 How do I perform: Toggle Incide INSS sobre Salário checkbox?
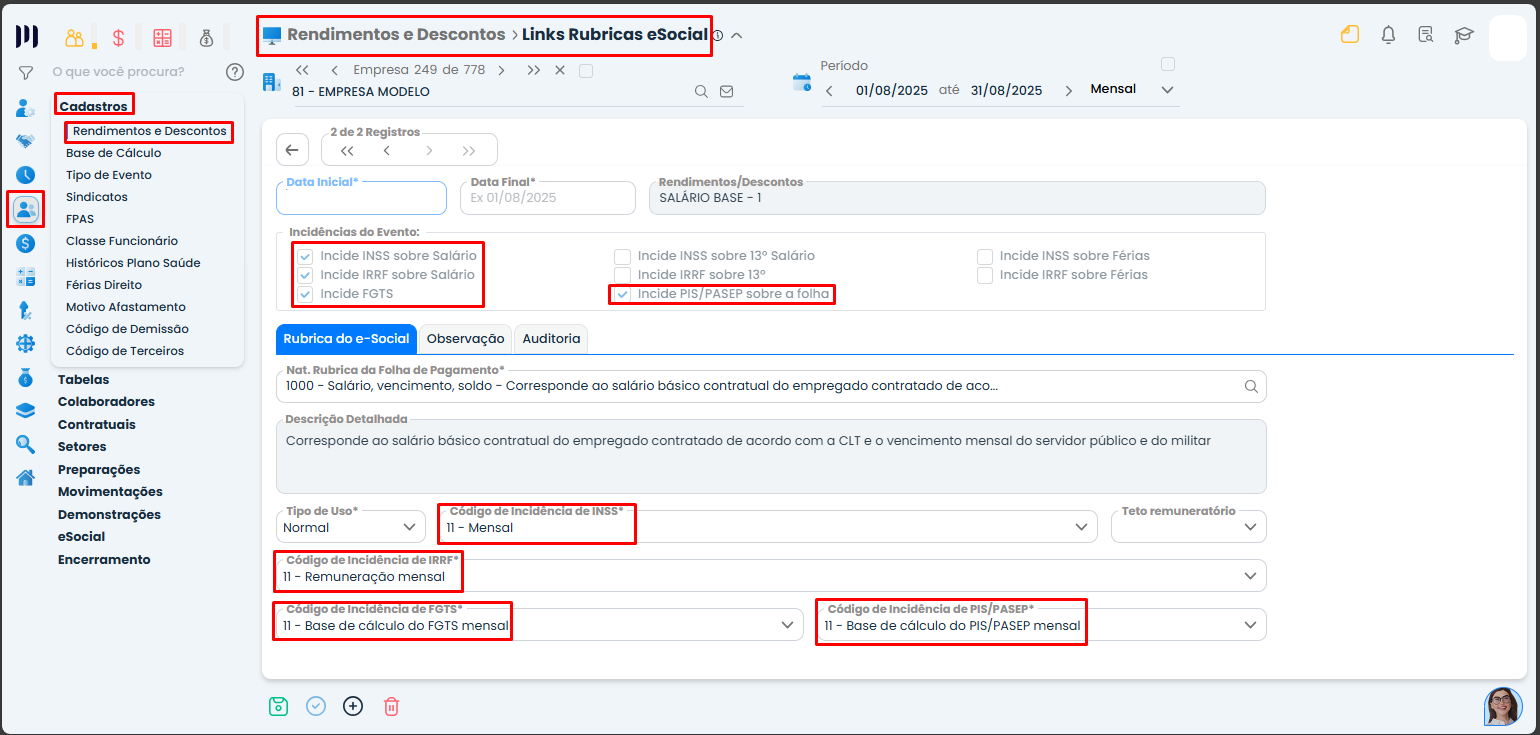click(x=305, y=256)
